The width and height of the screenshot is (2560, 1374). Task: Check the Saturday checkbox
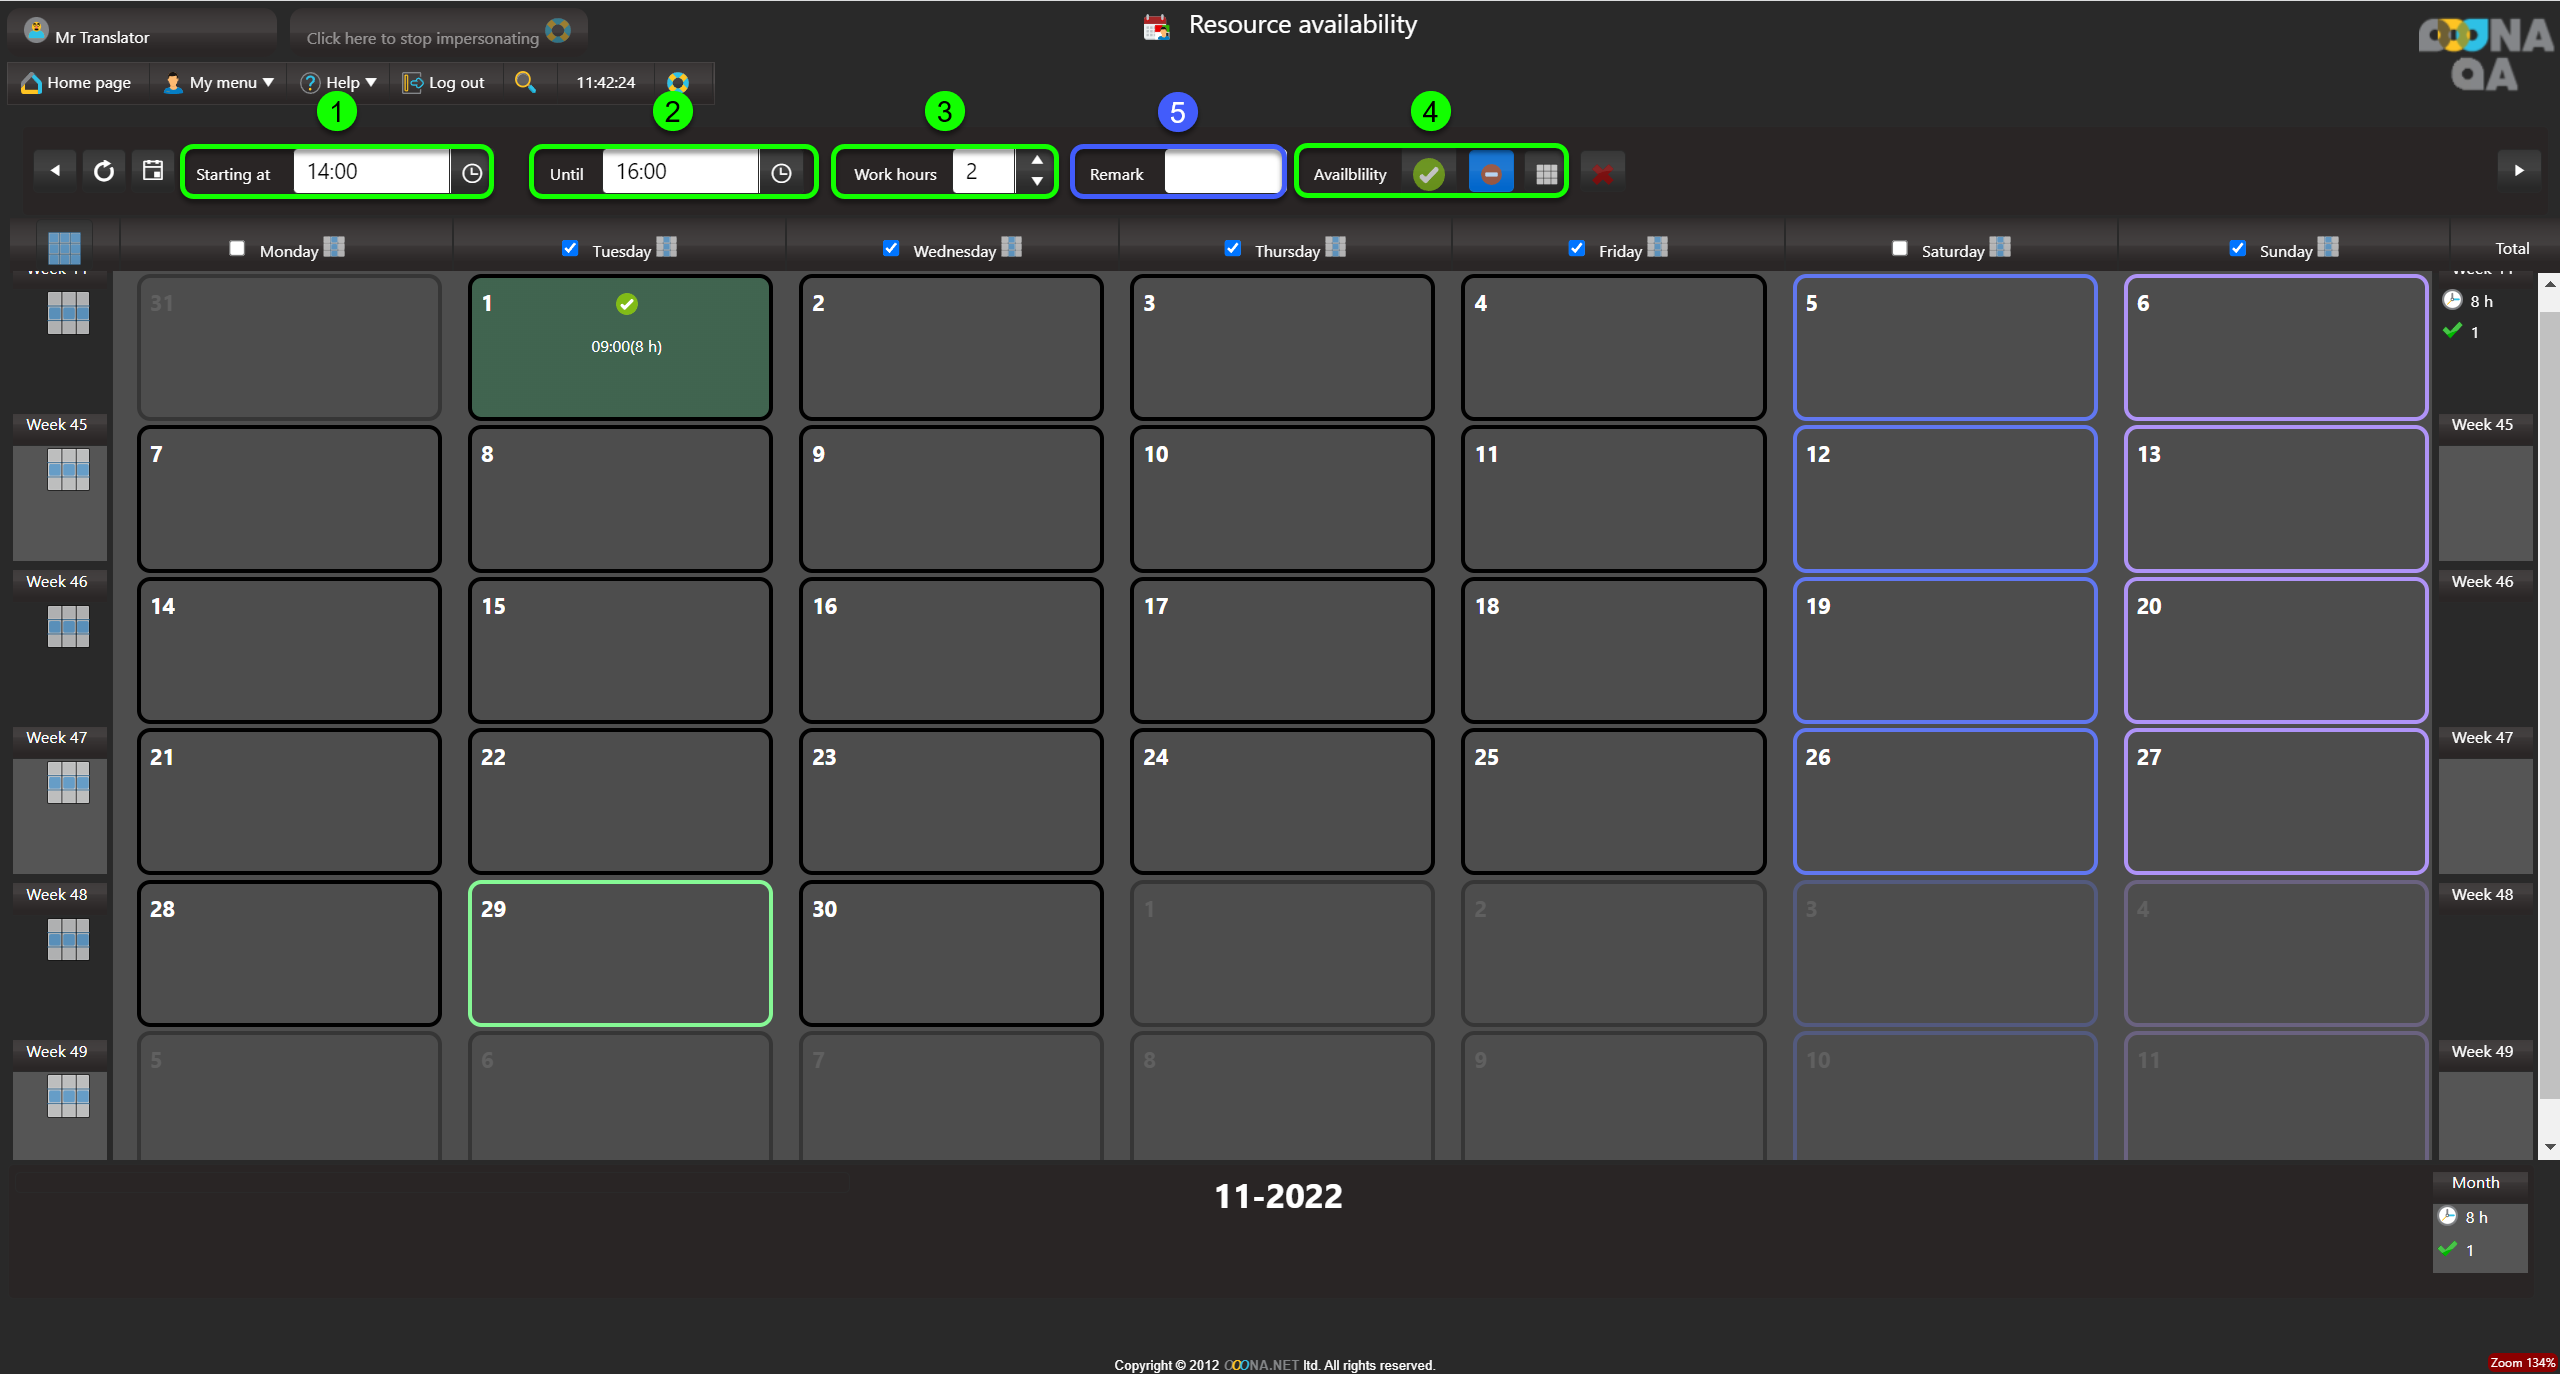[1899, 248]
